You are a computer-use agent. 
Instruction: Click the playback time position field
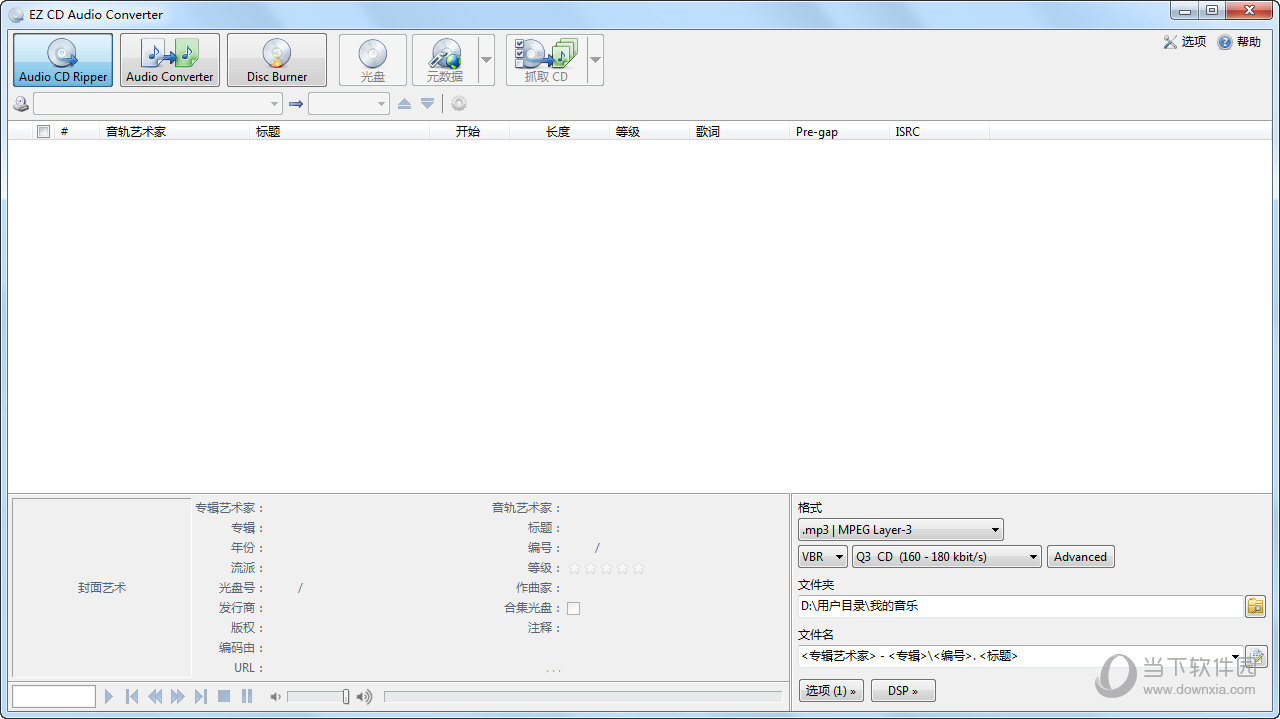coord(54,696)
